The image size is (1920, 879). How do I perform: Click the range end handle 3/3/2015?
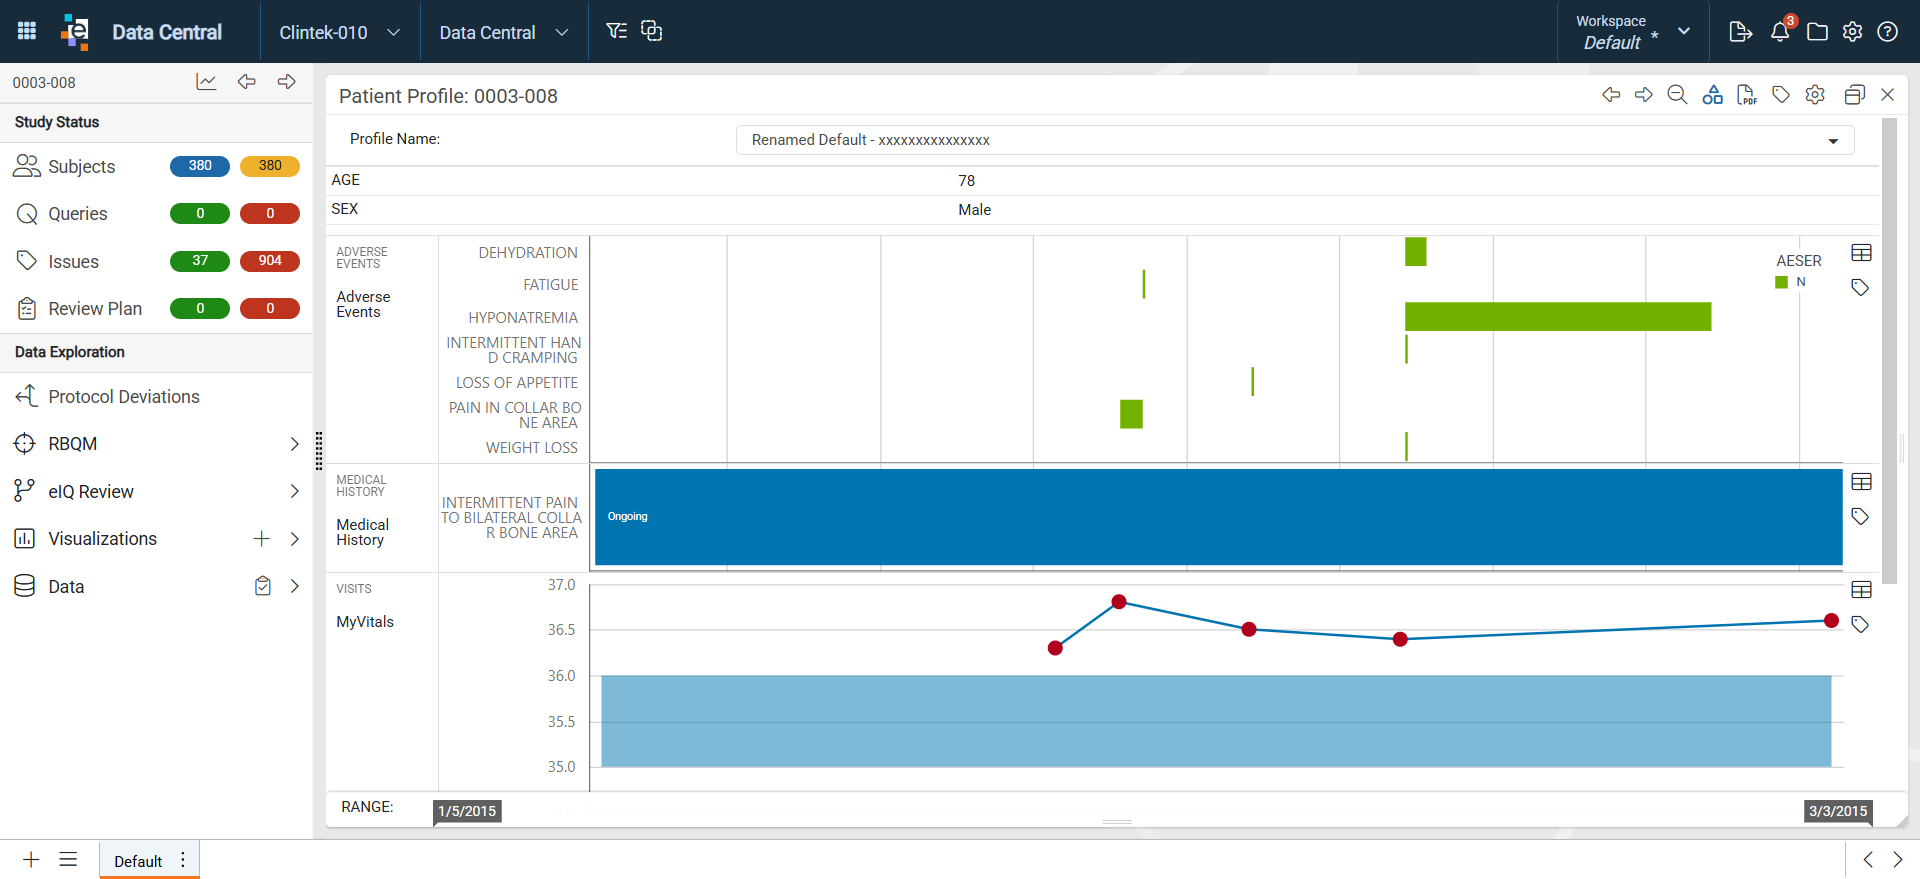1838,811
